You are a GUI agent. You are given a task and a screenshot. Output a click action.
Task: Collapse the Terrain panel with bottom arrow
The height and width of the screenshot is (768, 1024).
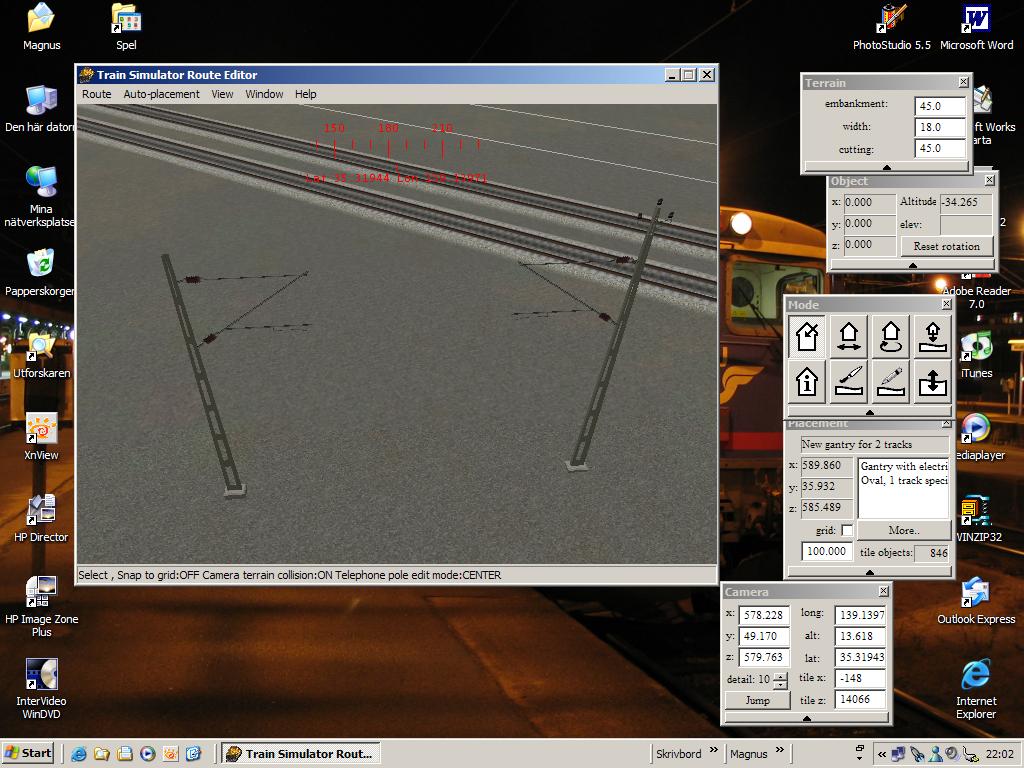(886, 167)
